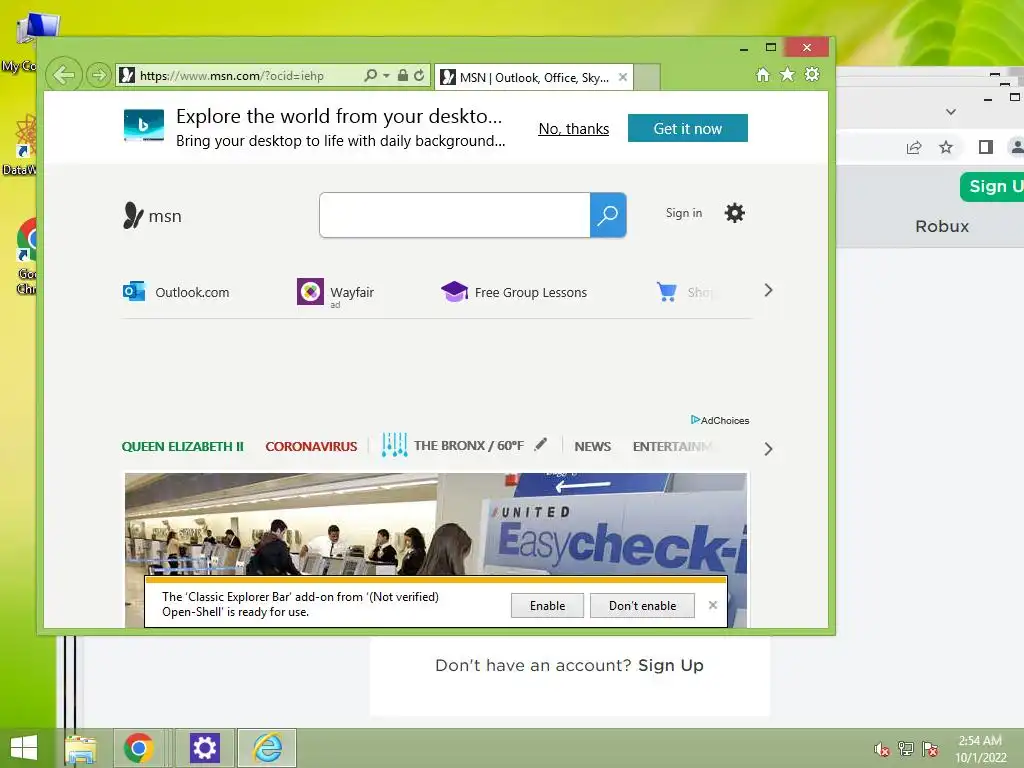Screen dimensions: 1024x768
Task: Open Wayfair ad shortcut
Action: (x=336, y=292)
